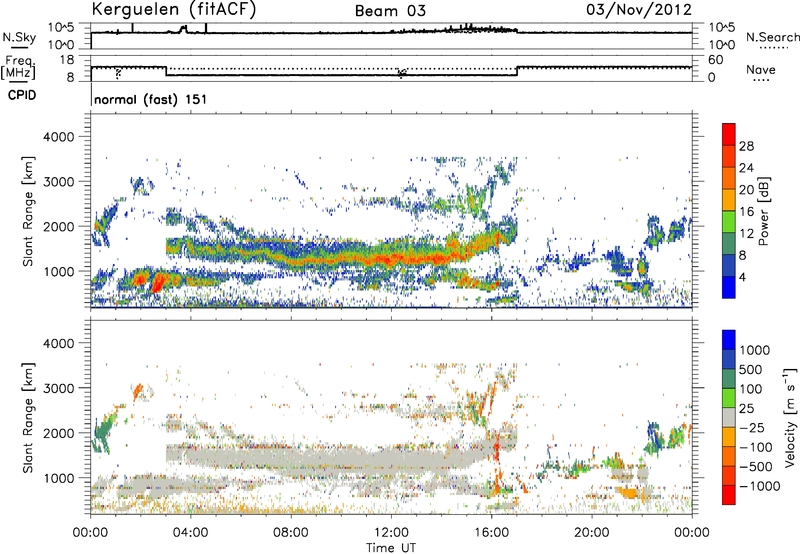Click the 'Slant Range [km]' label of the velocity panel
This screenshot has width=800, height=554.
(28, 417)
